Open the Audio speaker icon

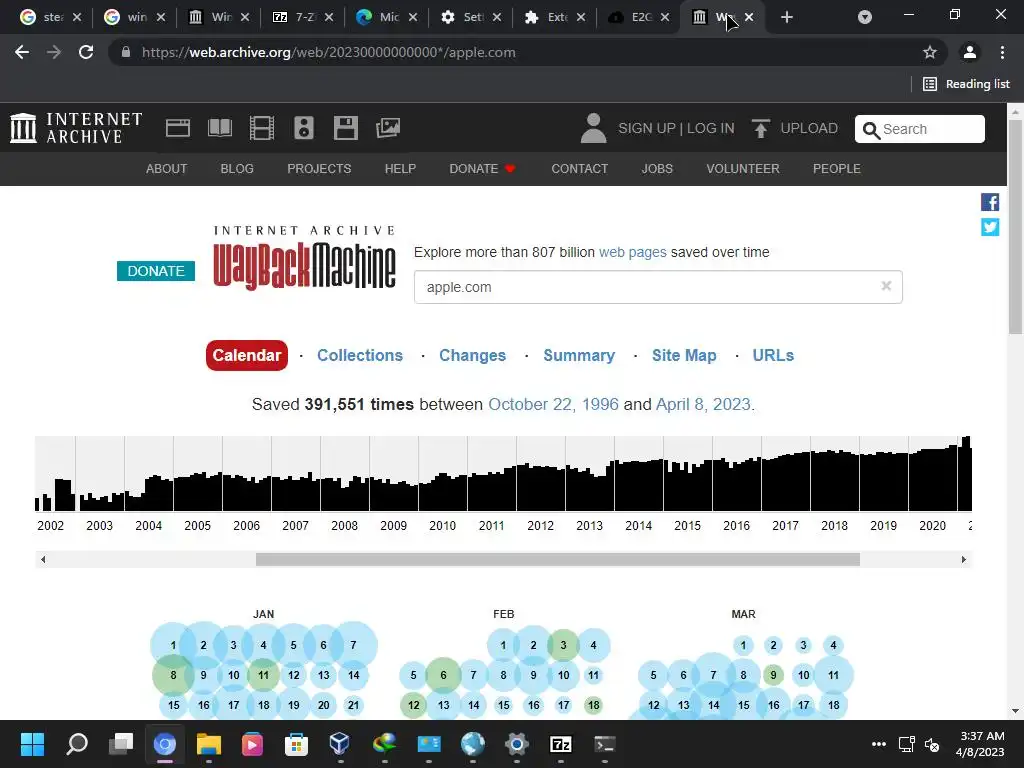click(x=304, y=128)
